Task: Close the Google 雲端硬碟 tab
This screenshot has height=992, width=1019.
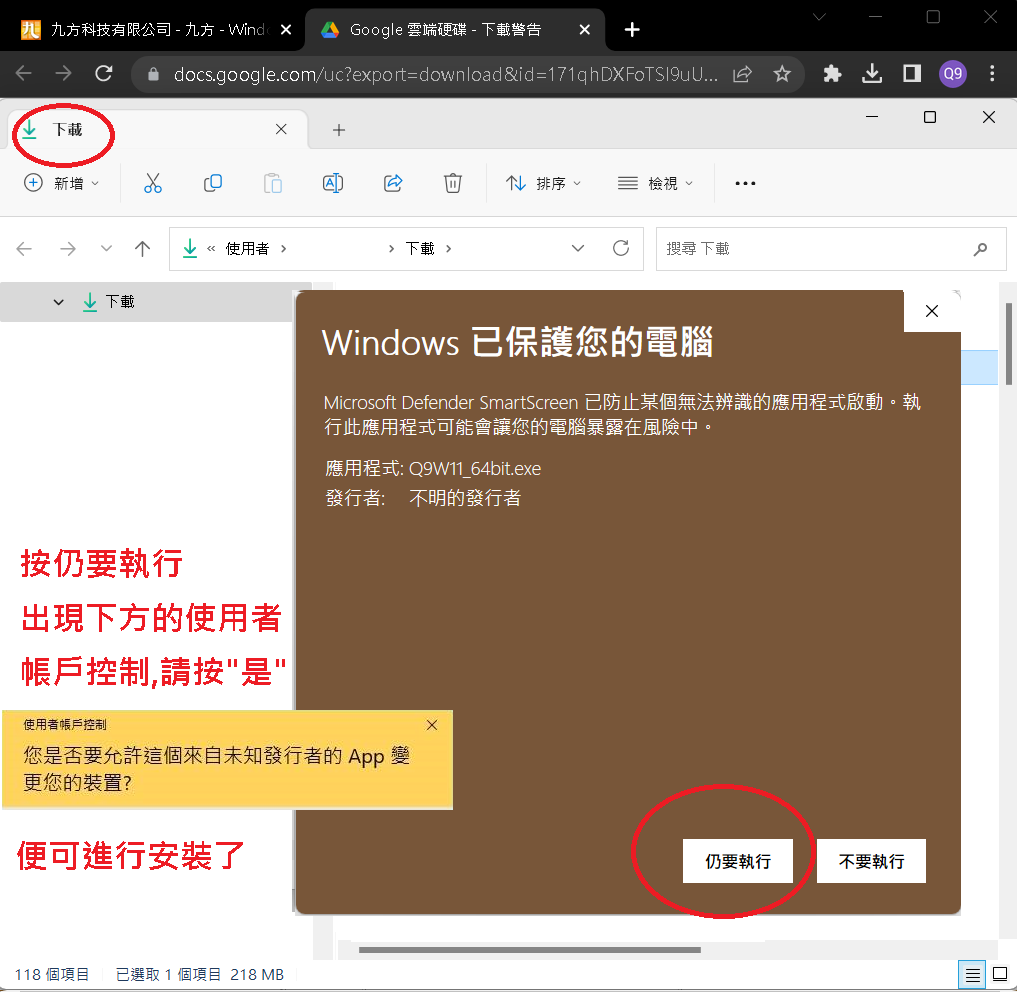Action: tap(584, 30)
